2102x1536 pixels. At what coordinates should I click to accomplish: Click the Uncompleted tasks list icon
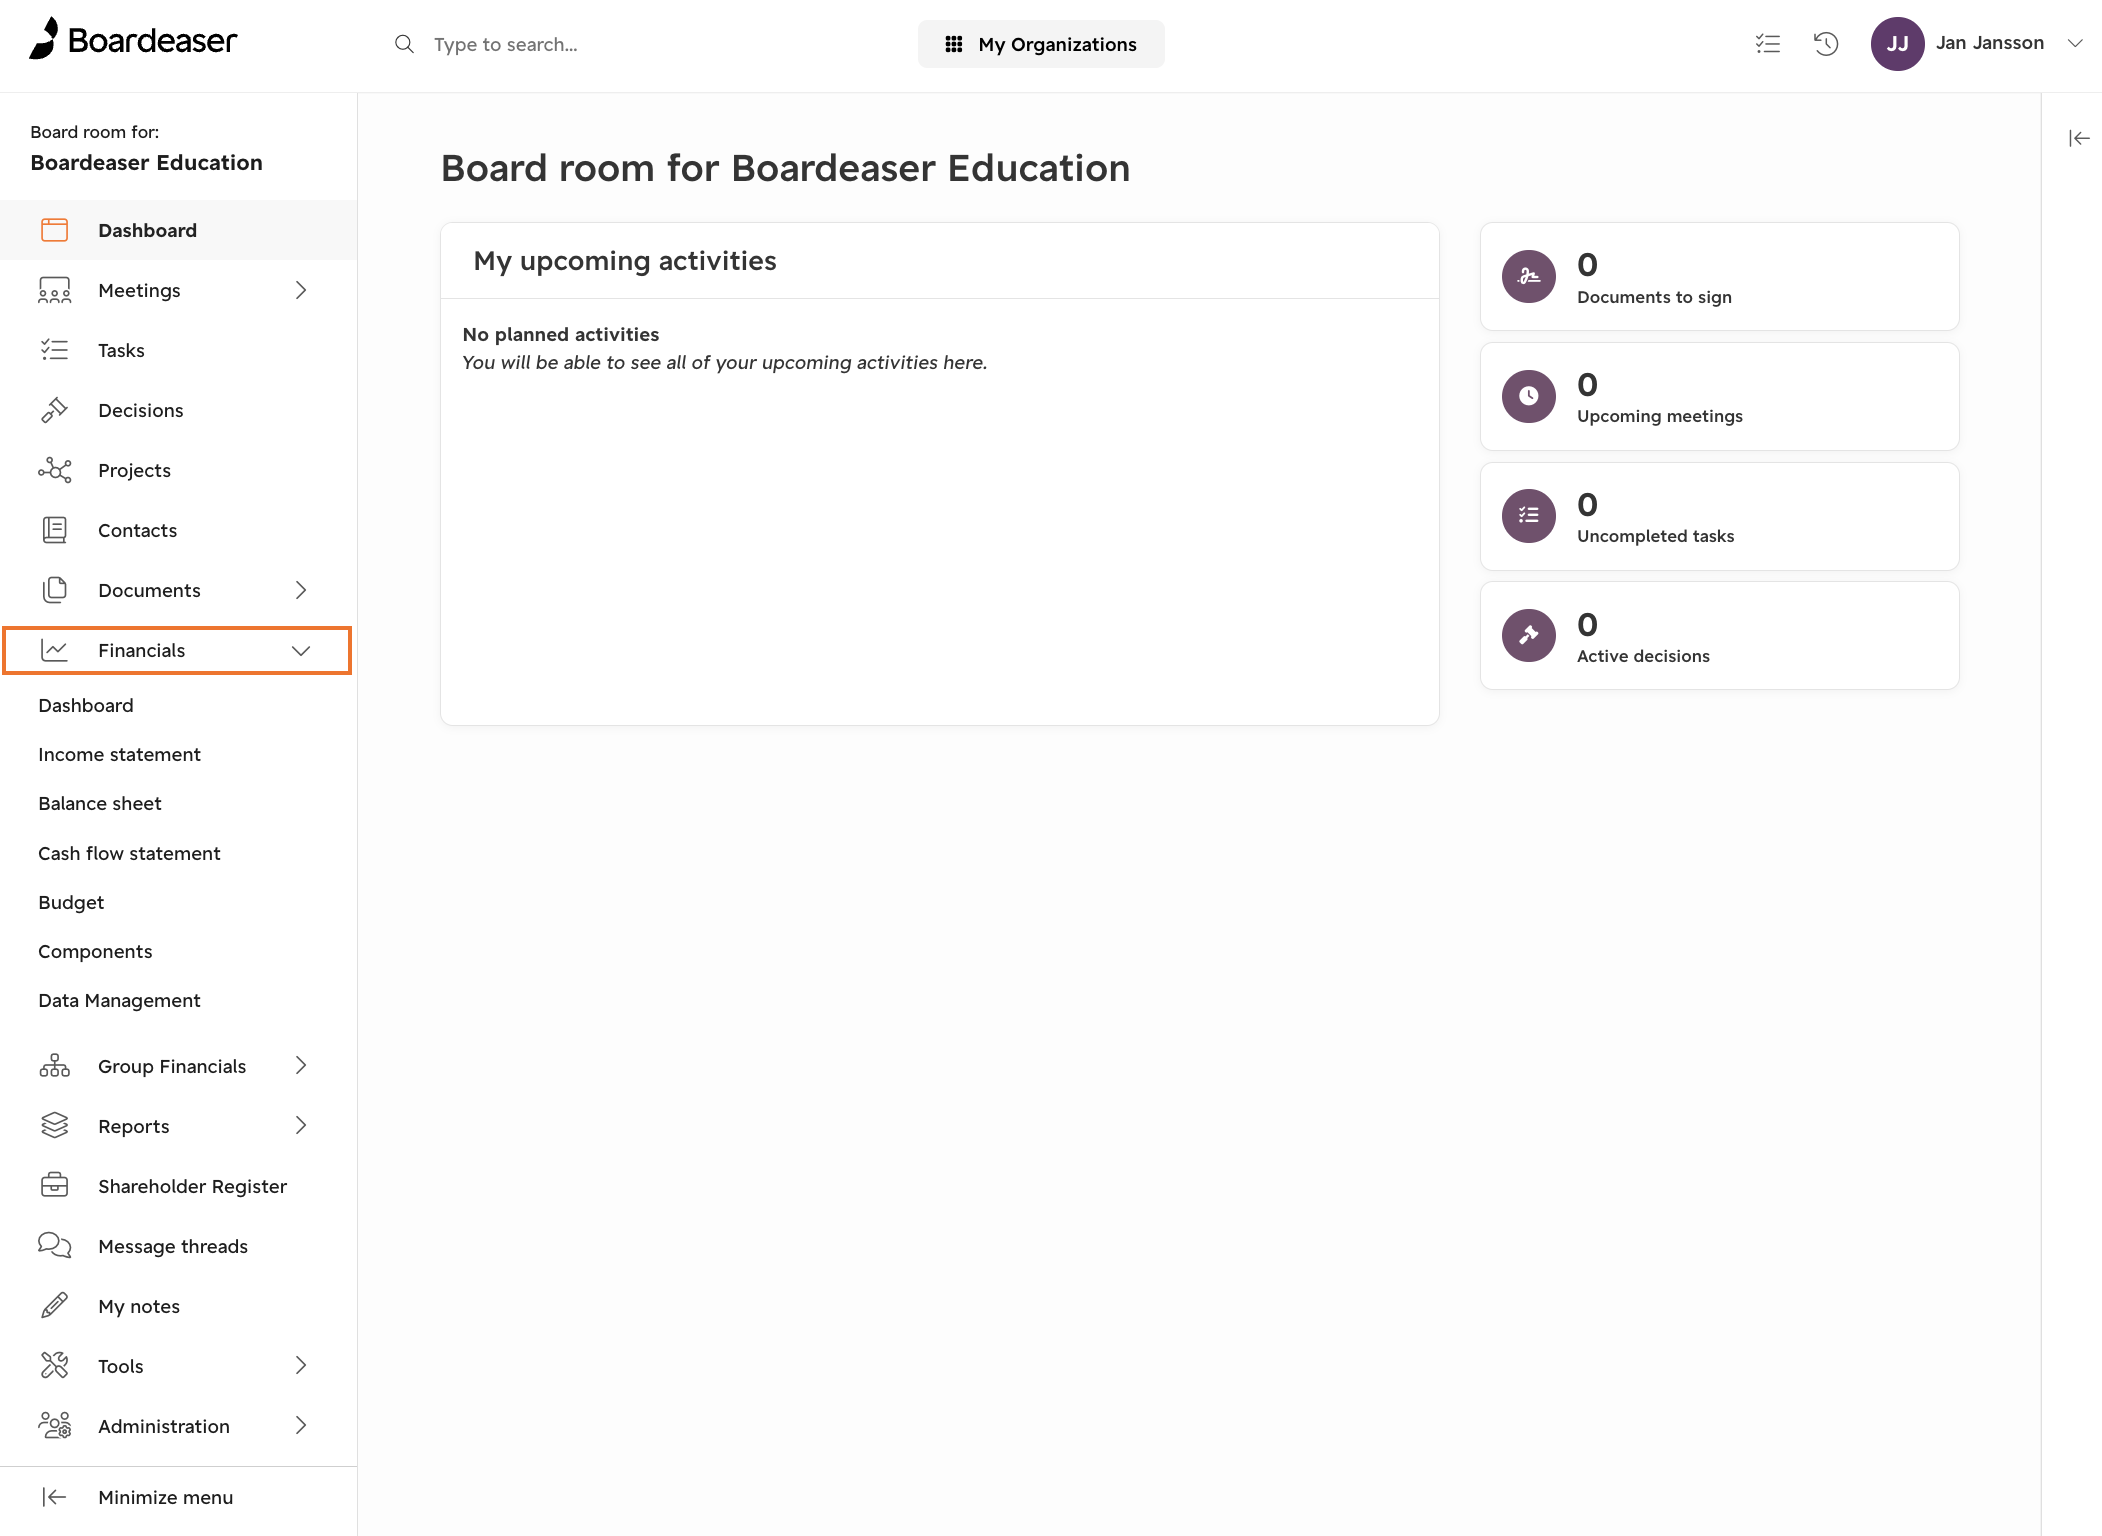[x=1529, y=516]
